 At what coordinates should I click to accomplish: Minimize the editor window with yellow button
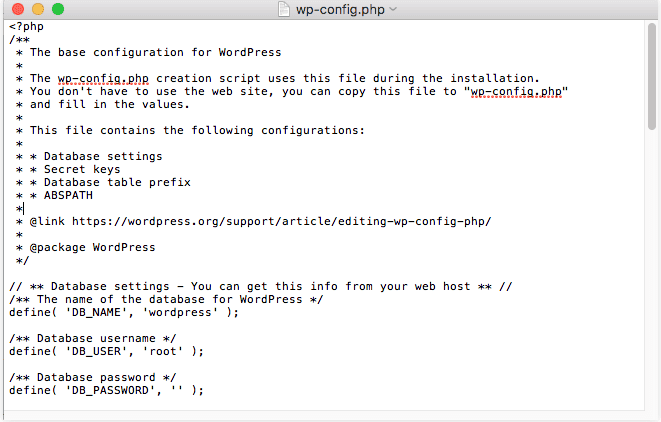(35, 9)
